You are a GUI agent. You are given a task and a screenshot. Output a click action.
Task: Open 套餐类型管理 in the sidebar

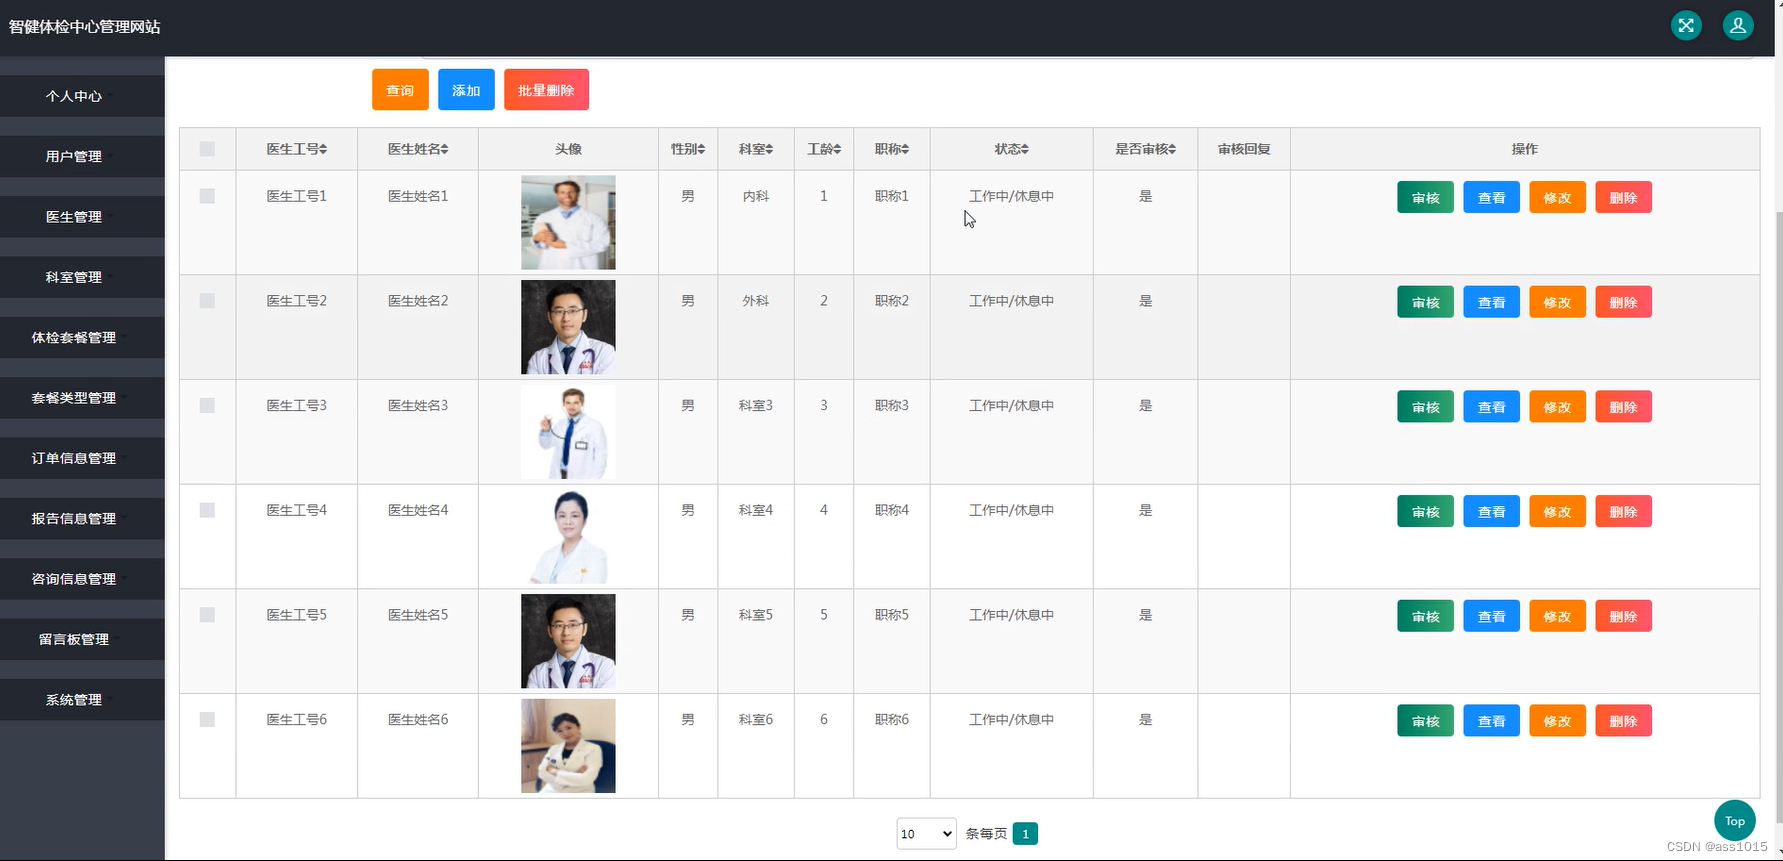pyautogui.click(x=82, y=398)
